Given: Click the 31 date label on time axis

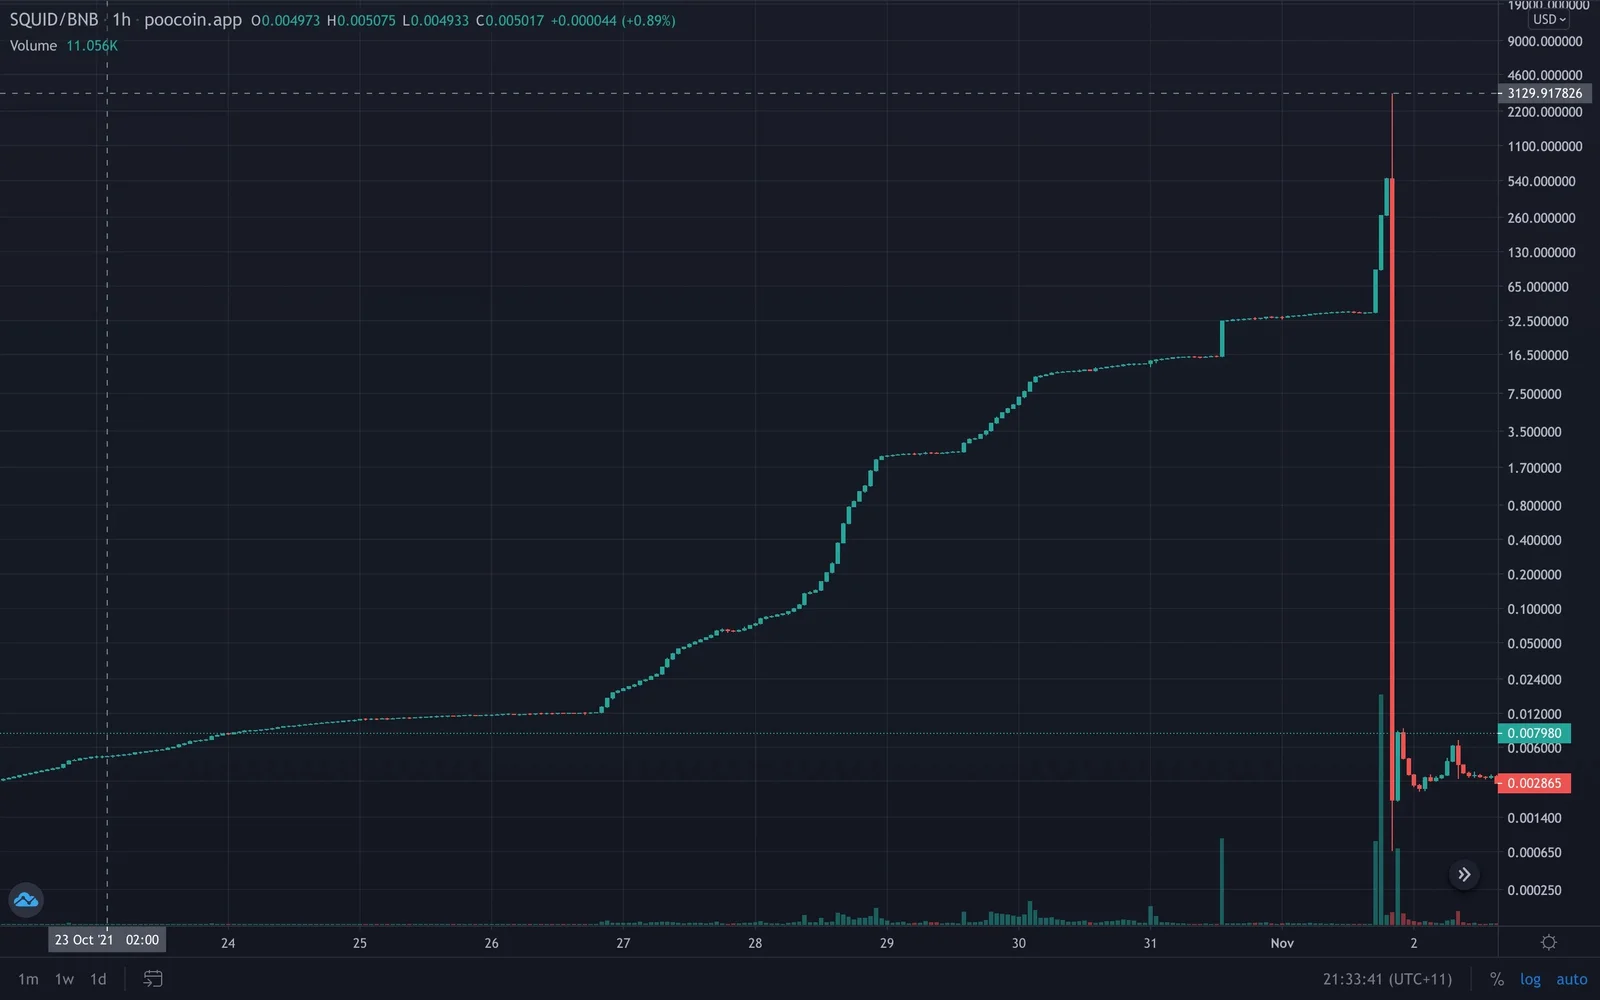Looking at the screenshot, I should click(1150, 943).
